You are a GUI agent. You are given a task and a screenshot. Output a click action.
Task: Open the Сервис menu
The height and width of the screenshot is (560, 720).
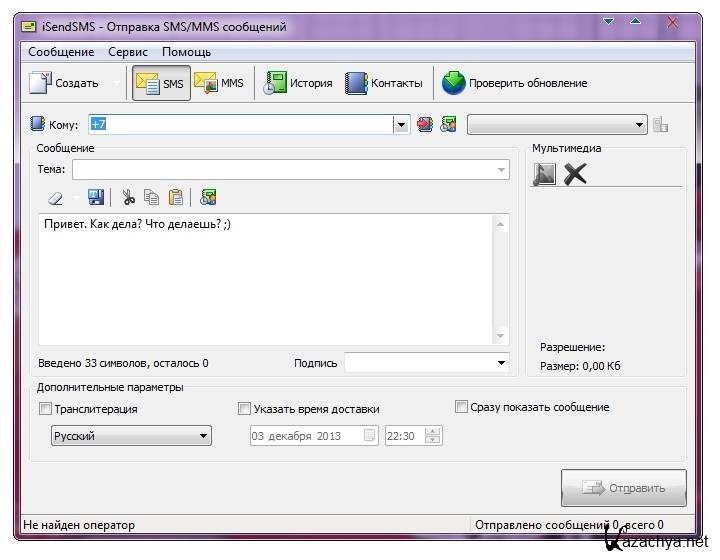pos(128,52)
